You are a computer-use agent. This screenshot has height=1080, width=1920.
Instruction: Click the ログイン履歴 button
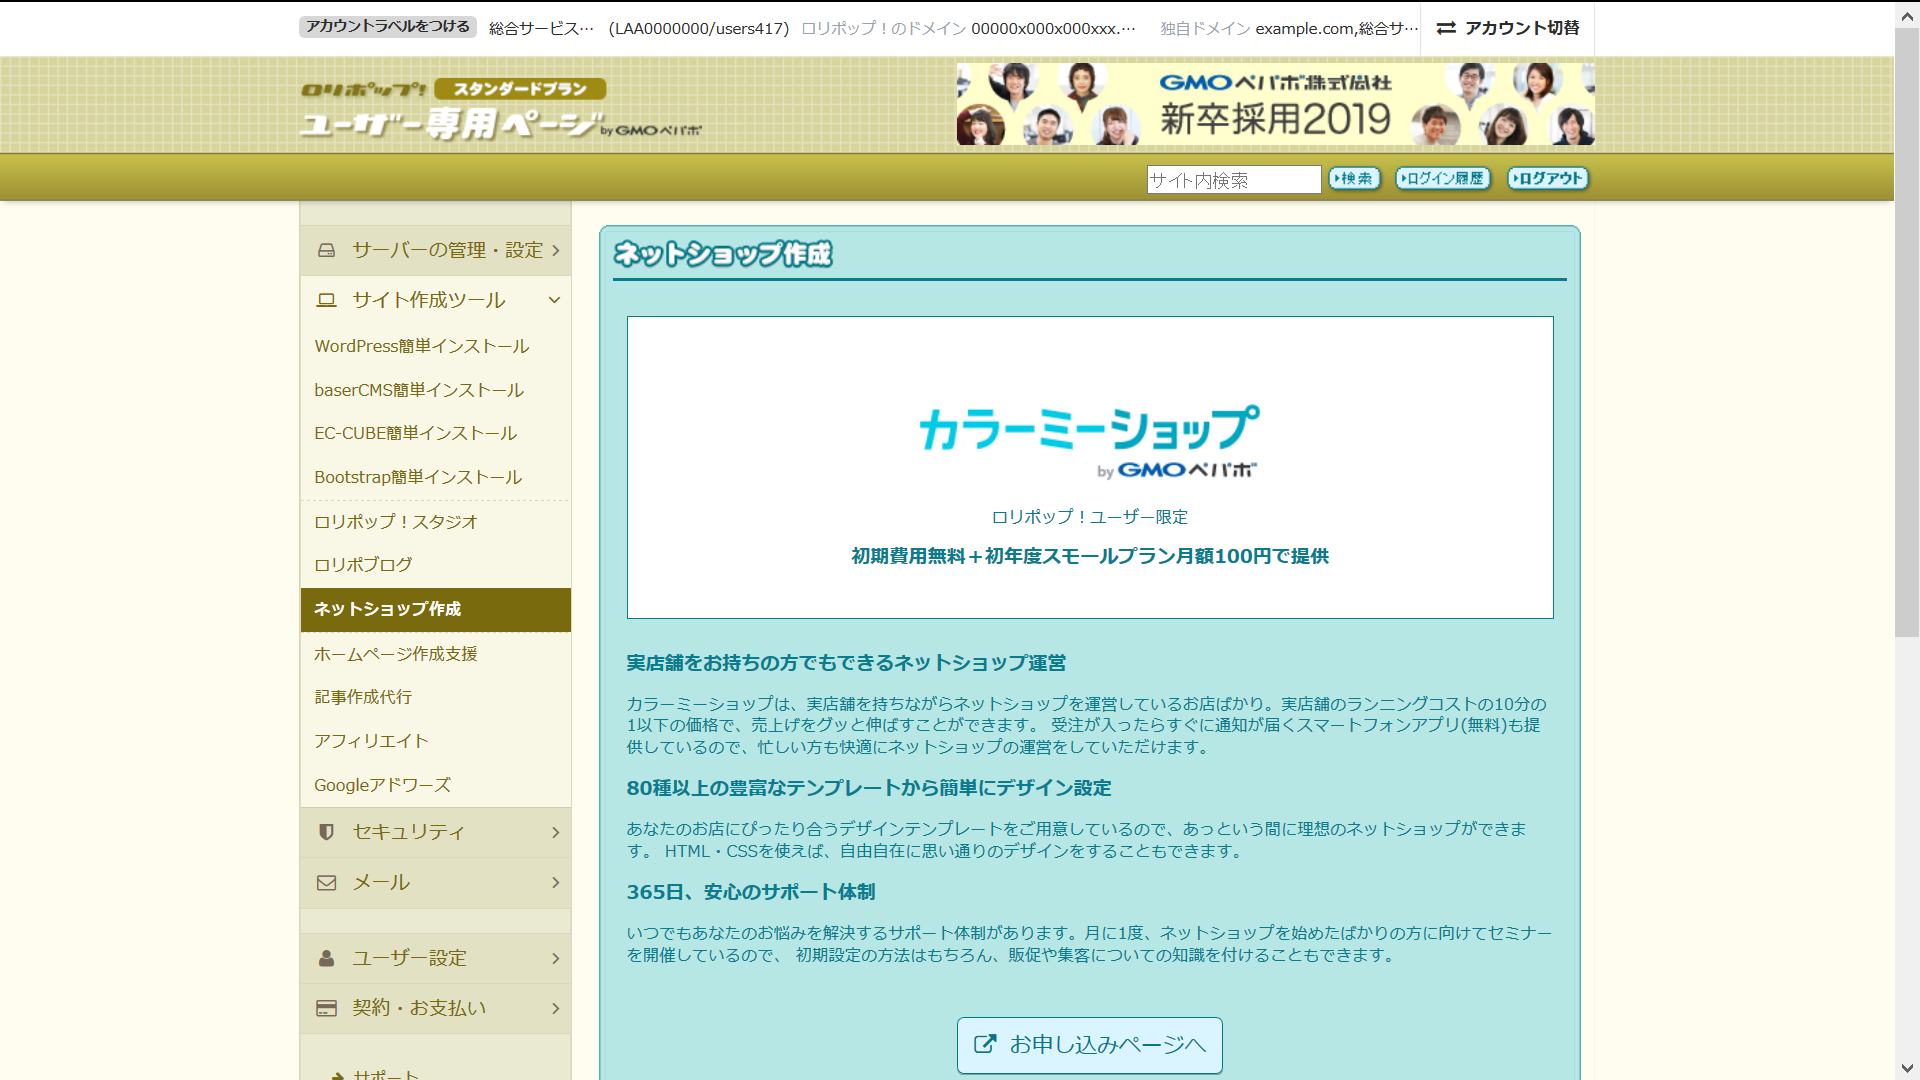(1443, 178)
